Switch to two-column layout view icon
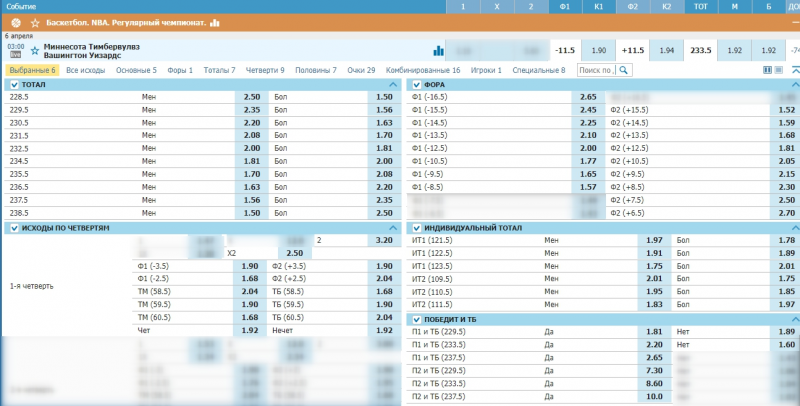The height and width of the screenshot is (406, 800). 768,70
